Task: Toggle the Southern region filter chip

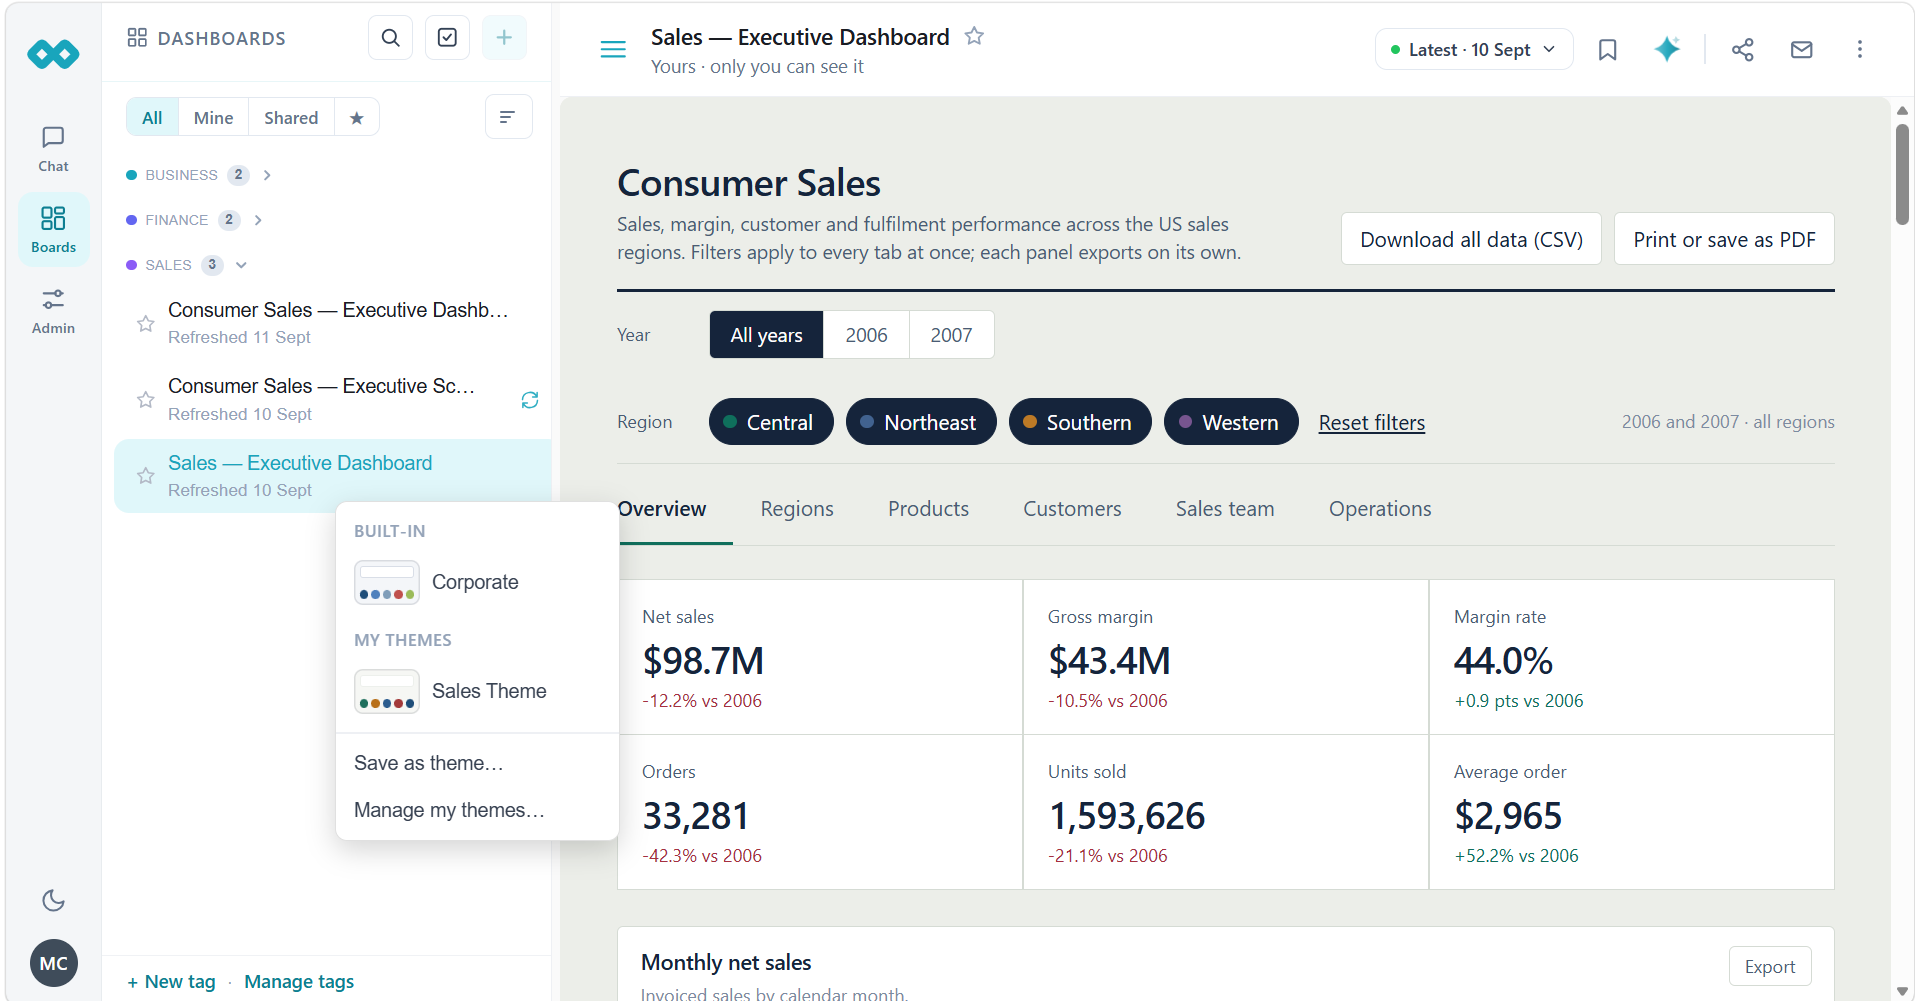Action: pyautogui.click(x=1080, y=422)
